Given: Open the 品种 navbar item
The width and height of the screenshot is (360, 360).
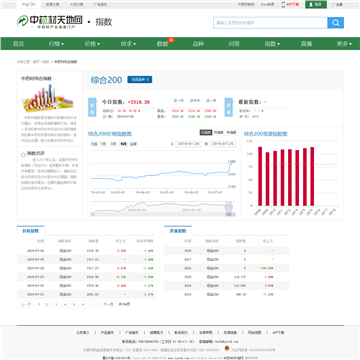Looking at the screenshot, I should click(x=198, y=44).
